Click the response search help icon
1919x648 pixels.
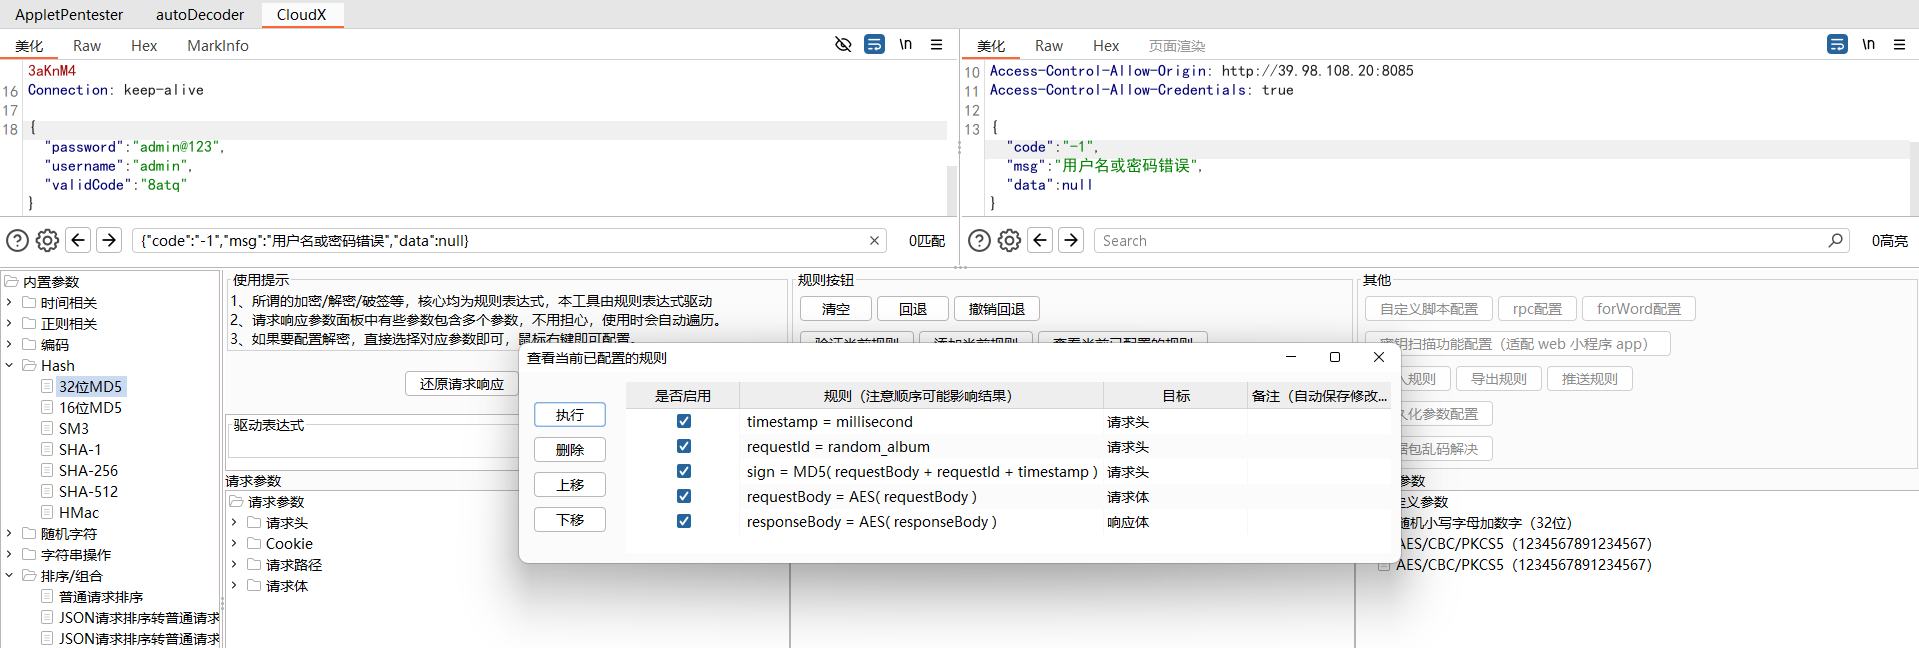980,241
